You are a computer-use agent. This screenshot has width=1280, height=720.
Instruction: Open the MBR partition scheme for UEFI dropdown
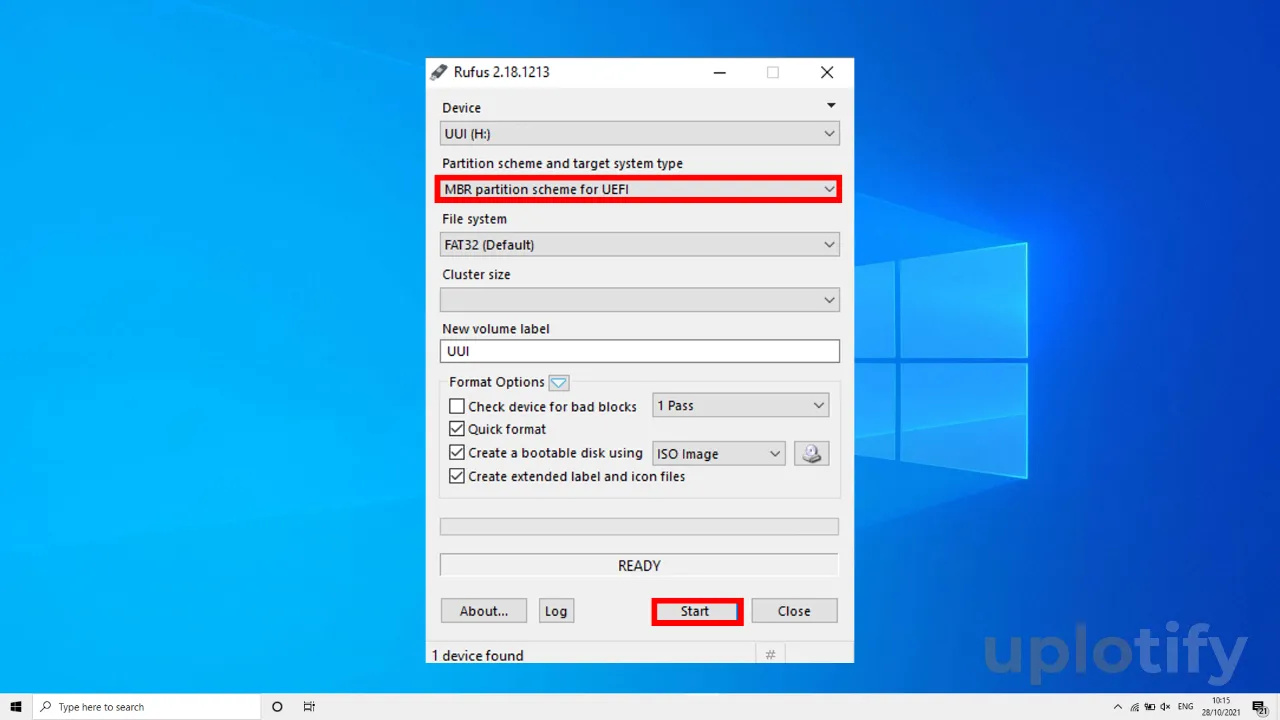(x=640, y=189)
